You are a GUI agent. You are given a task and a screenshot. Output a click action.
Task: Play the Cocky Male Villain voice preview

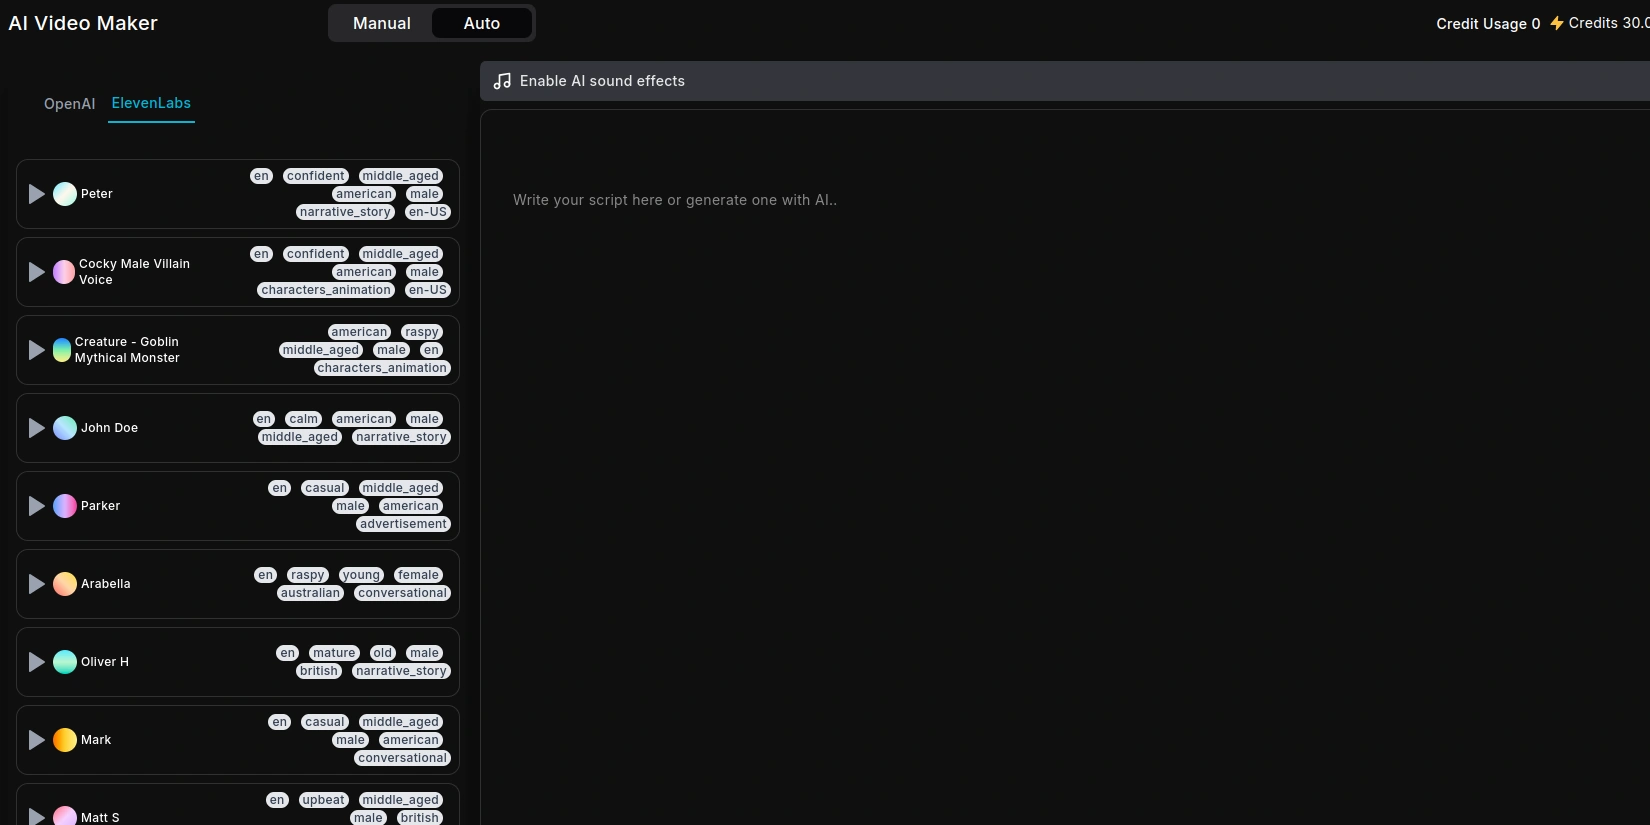pyautogui.click(x=37, y=272)
